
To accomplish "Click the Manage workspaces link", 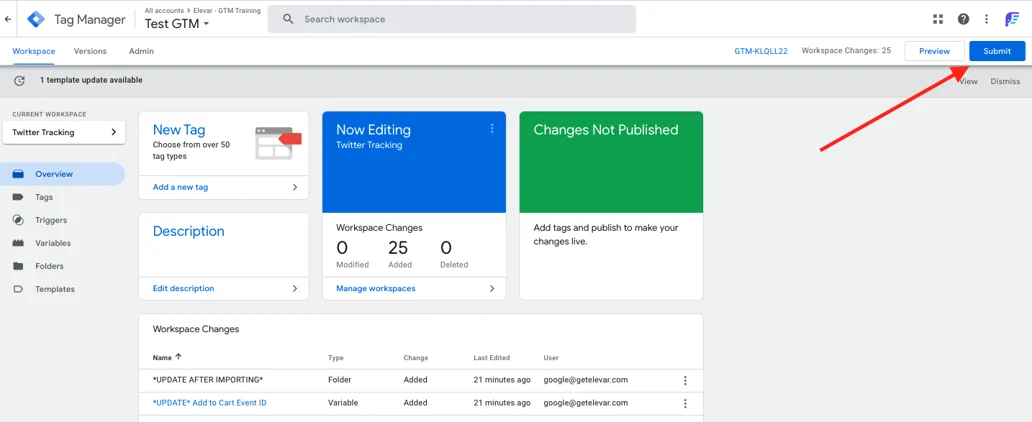I will click(376, 288).
